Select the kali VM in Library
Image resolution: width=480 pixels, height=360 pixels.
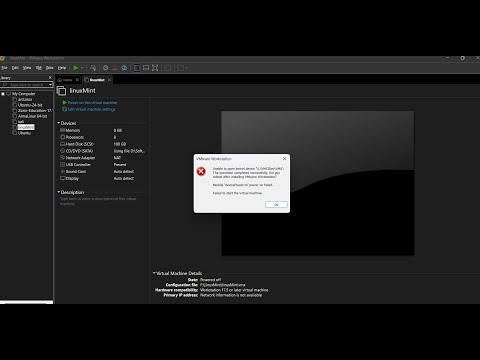tap(21, 122)
